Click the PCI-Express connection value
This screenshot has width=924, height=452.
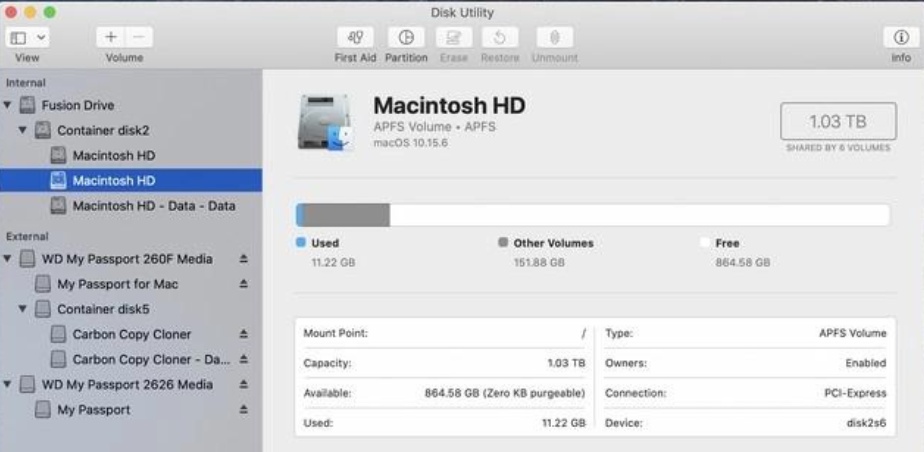pos(855,393)
